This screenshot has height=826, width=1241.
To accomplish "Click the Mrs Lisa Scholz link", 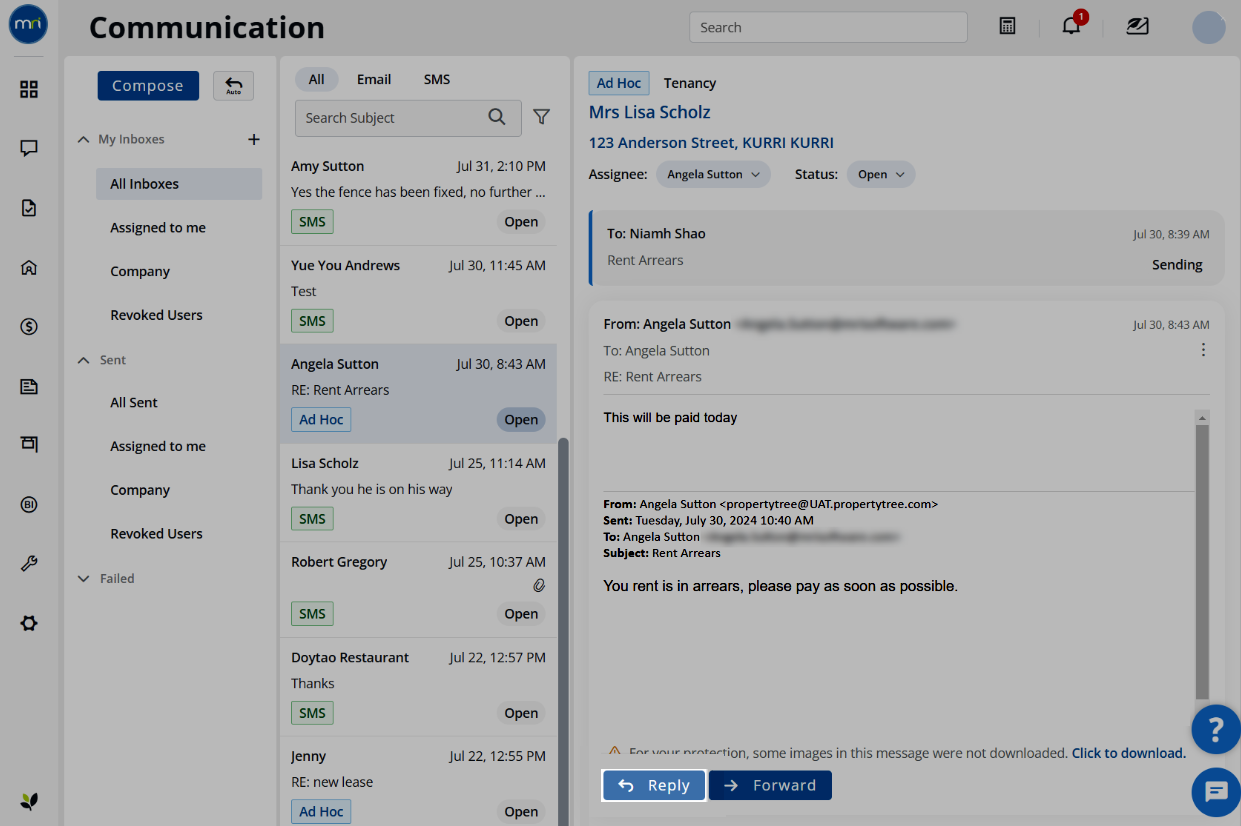I will pos(650,112).
